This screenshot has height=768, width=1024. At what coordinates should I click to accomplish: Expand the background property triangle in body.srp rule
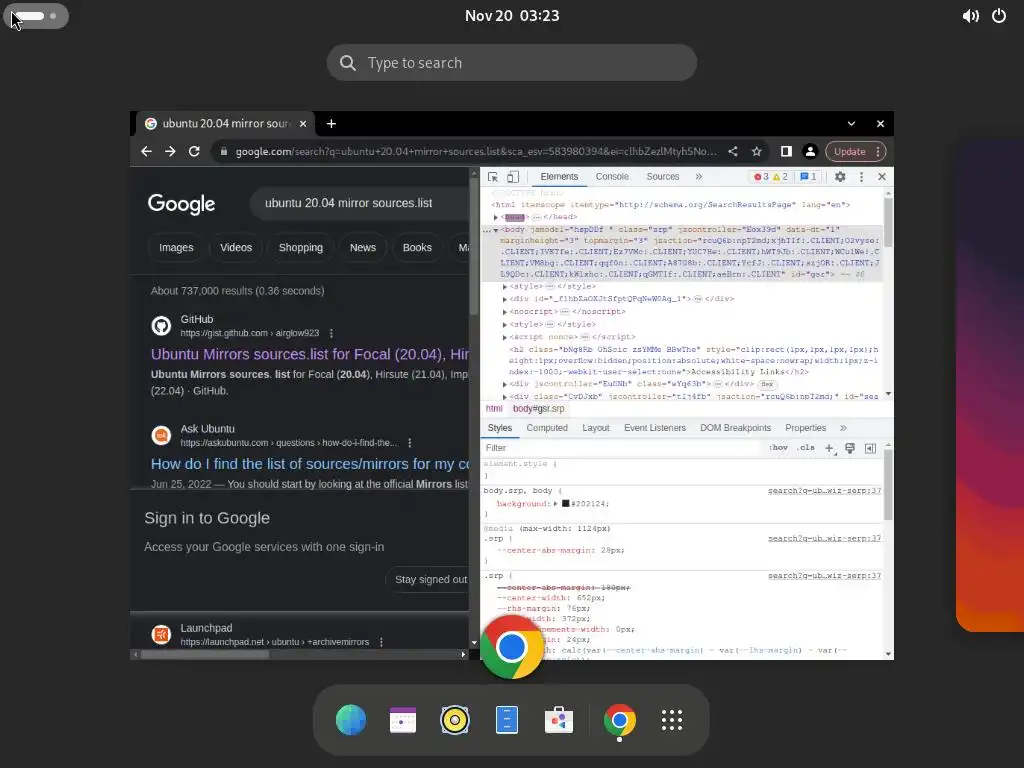pyautogui.click(x=556, y=504)
